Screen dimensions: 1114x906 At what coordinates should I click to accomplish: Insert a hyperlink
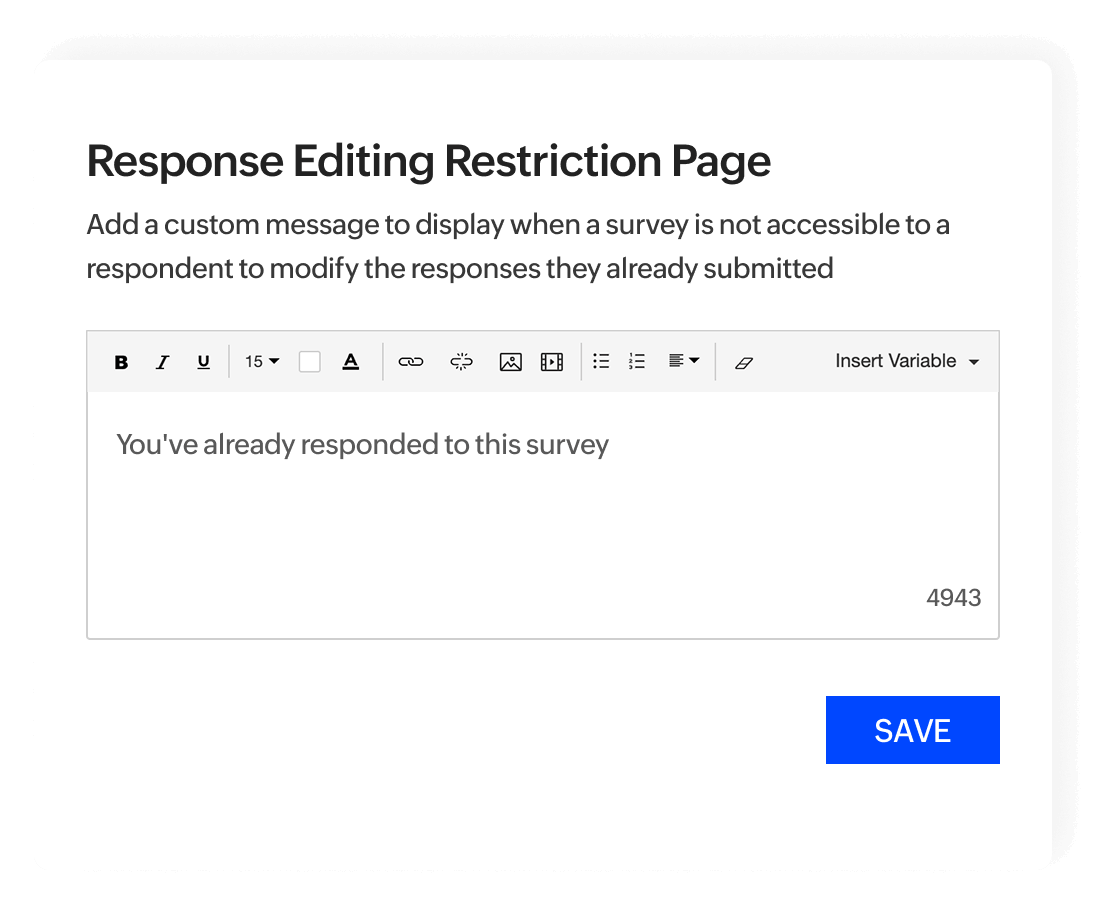click(412, 361)
